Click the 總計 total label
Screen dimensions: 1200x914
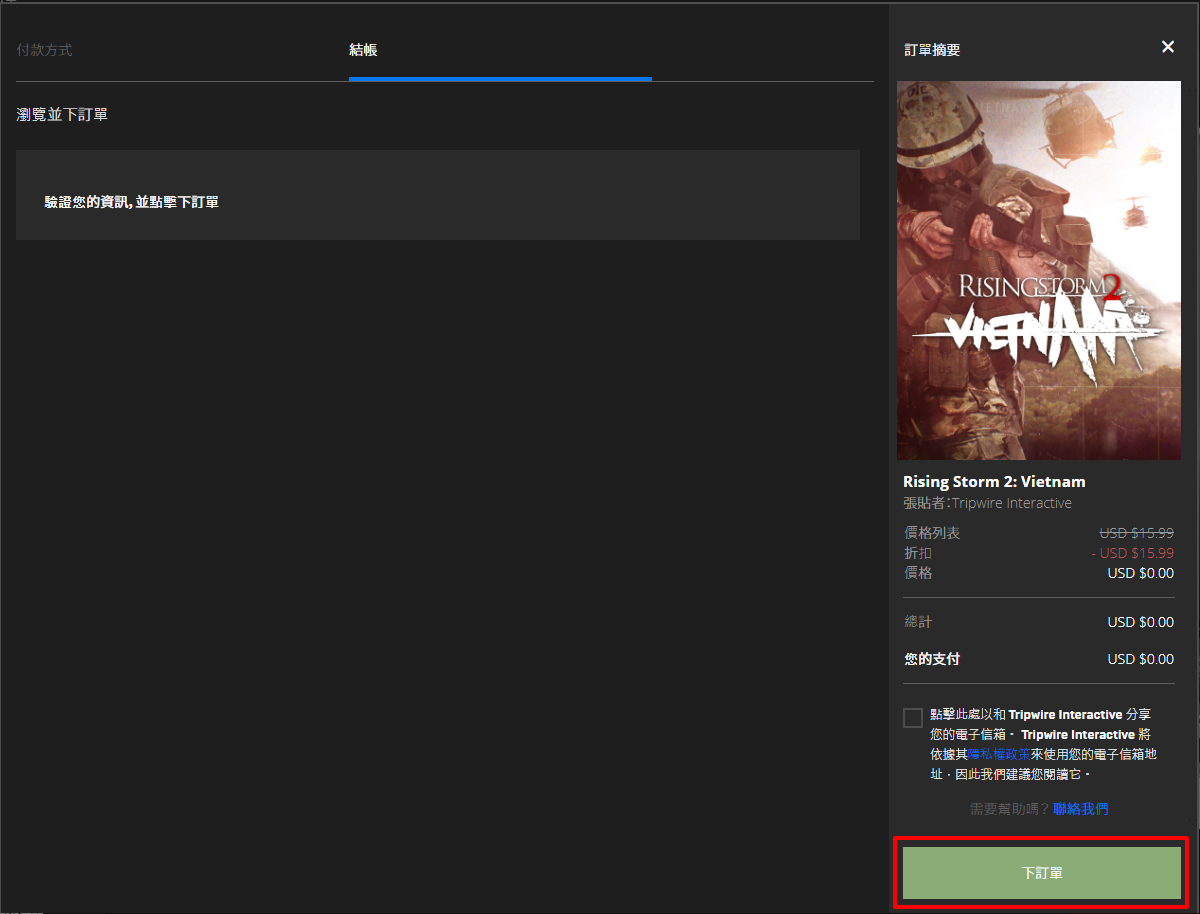918,622
